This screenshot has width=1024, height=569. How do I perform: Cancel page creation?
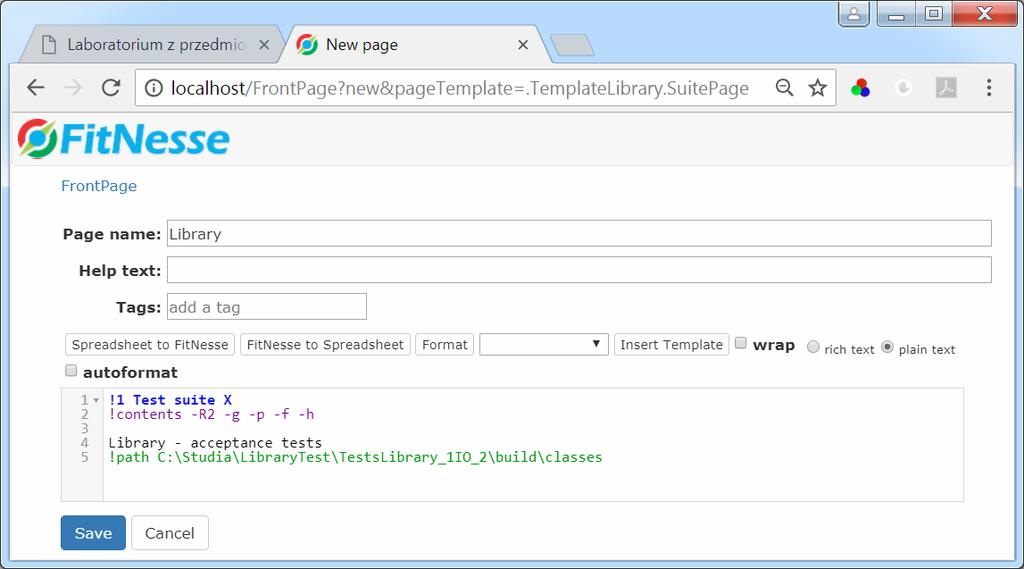point(170,532)
